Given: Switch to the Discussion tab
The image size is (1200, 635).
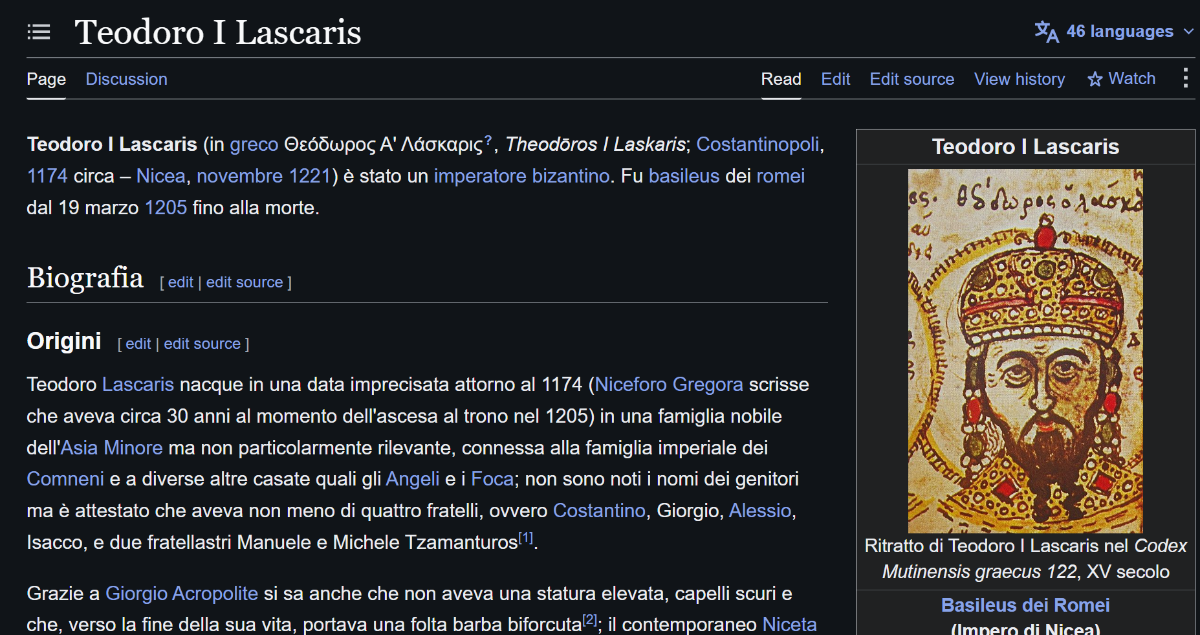Looking at the screenshot, I should [x=127, y=79].
